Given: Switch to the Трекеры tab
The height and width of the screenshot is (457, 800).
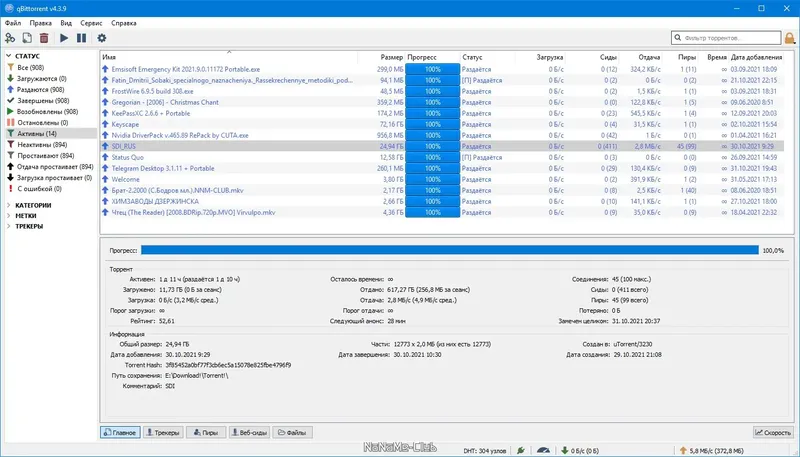Looking at the screenshot, I should click(x=163, y=433).
